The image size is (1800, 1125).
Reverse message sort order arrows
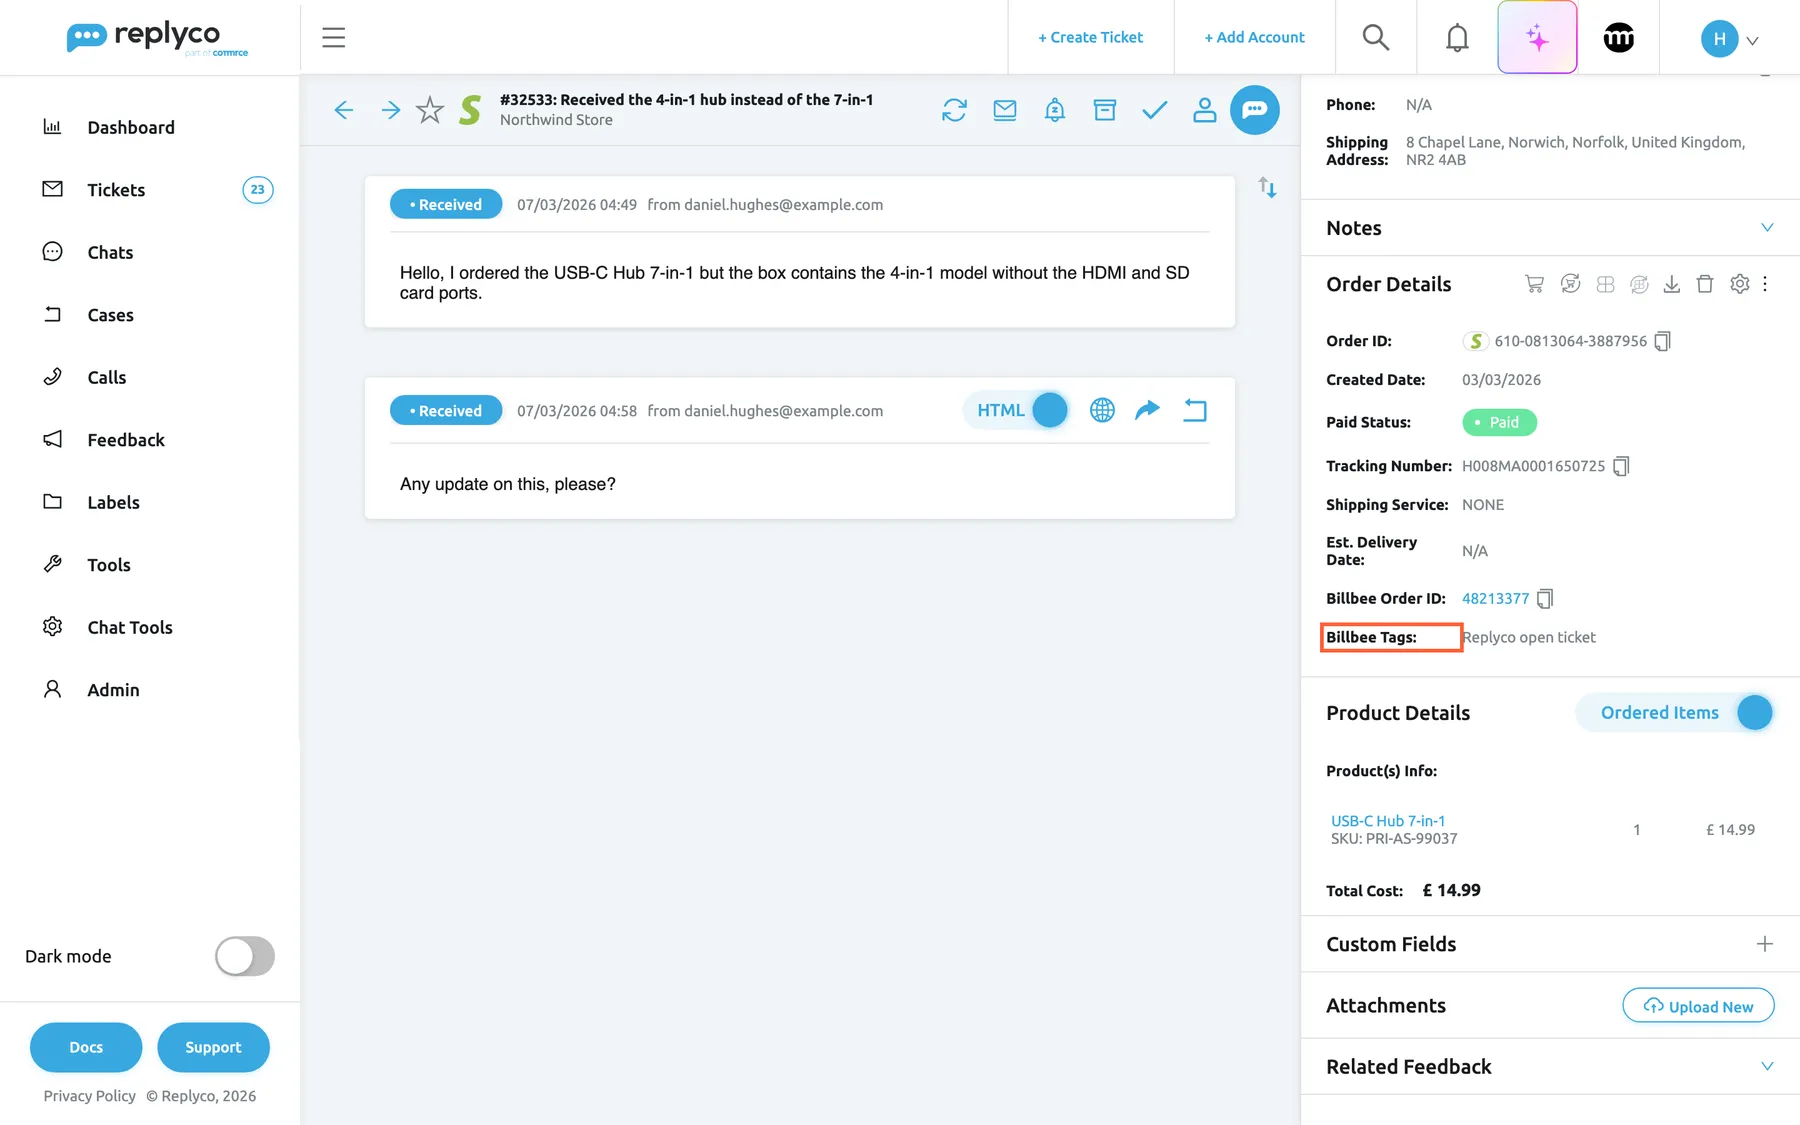[x=1267, y=187]
